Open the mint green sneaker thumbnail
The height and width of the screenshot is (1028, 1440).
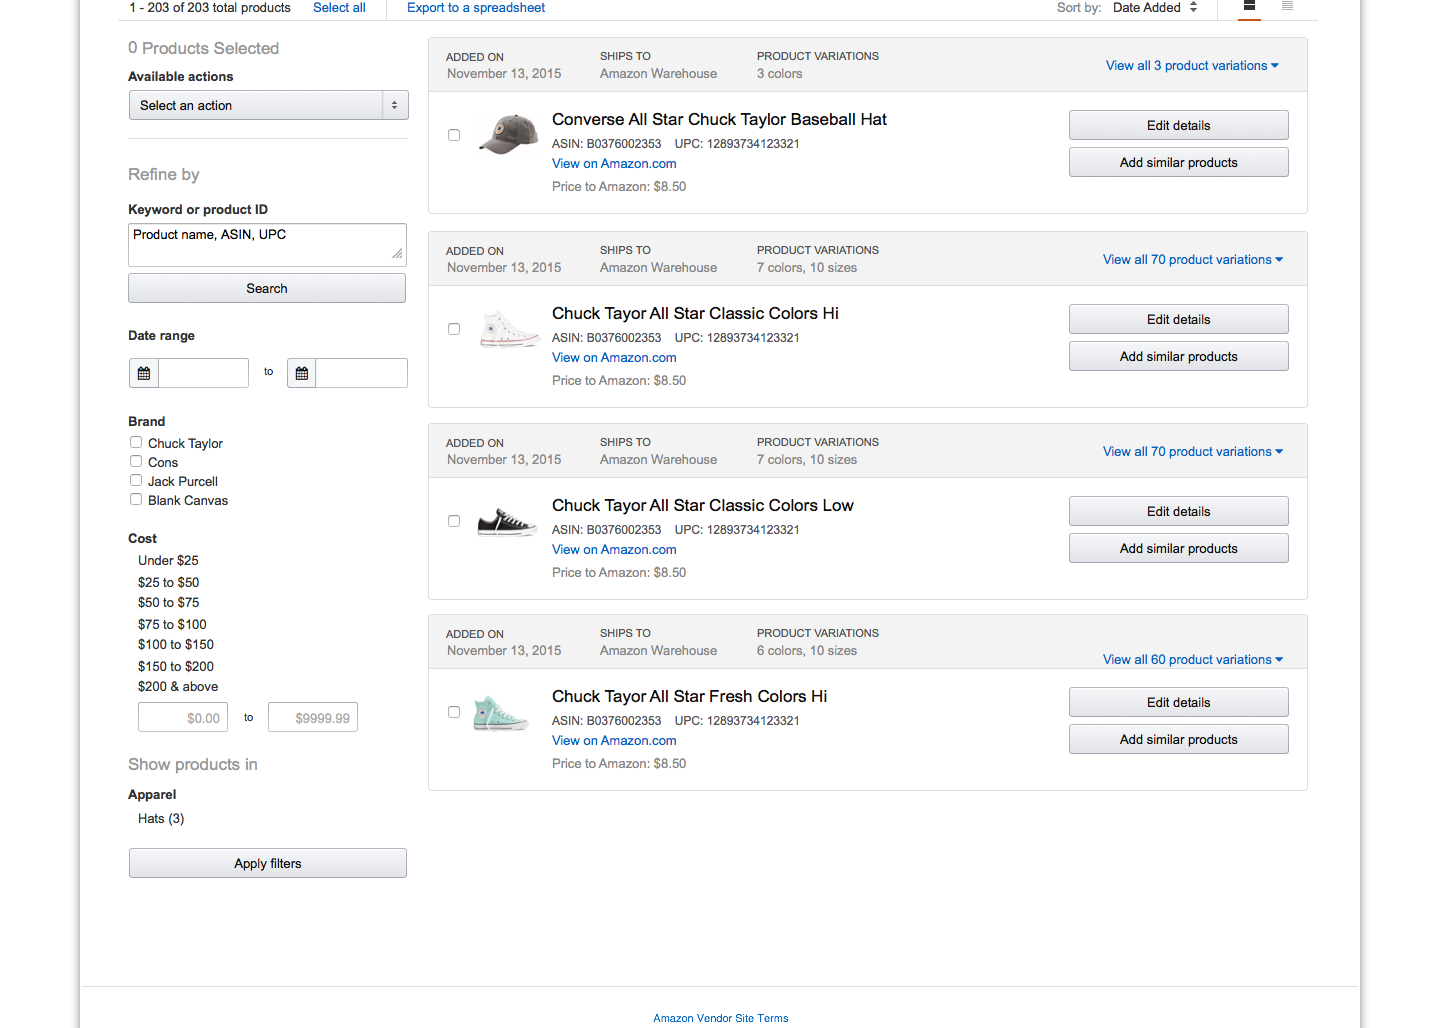(x=500, y=713)
